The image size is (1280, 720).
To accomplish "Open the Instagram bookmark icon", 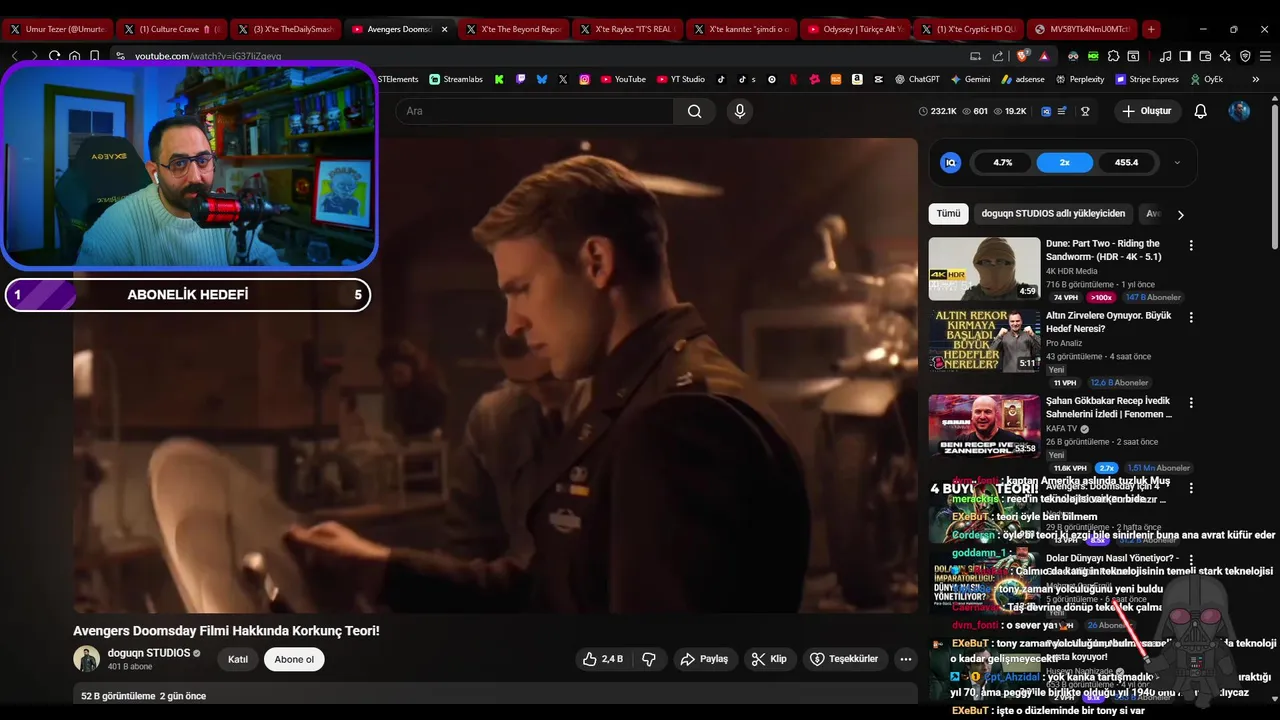I will 585,79.
